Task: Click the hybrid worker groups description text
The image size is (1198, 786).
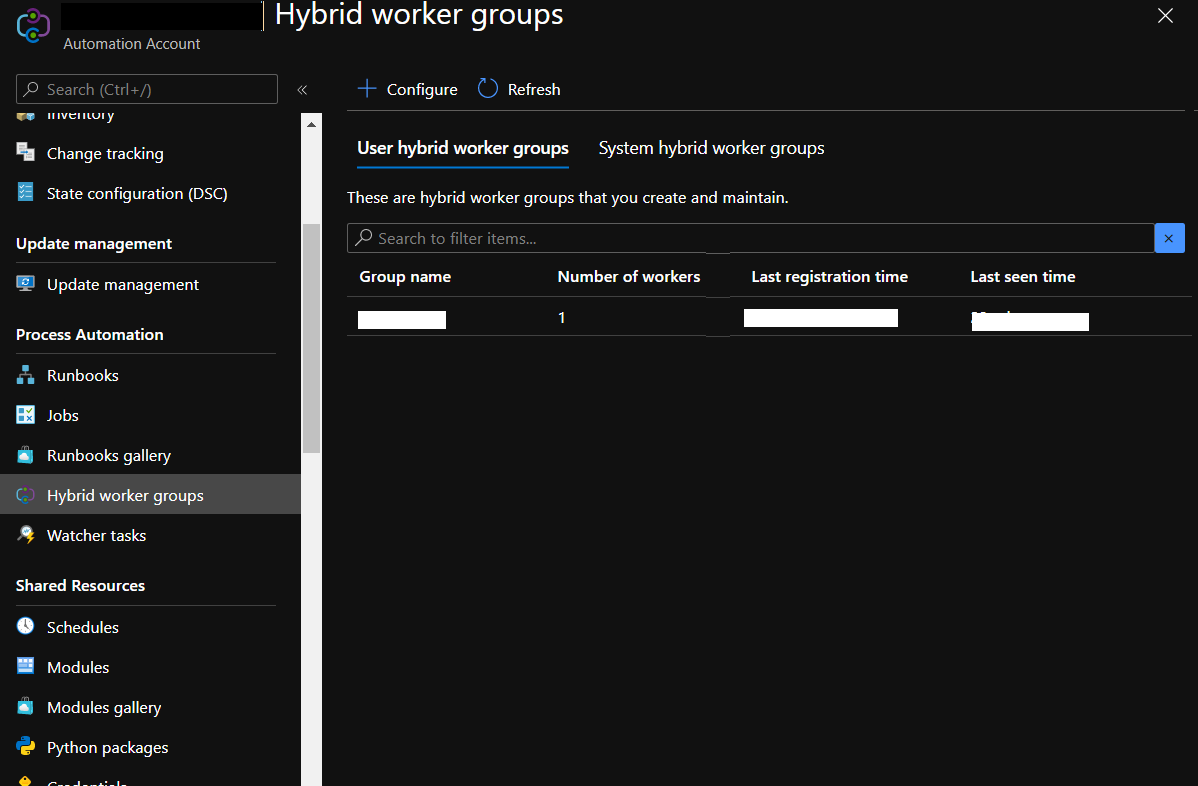Action: (568, 198)
